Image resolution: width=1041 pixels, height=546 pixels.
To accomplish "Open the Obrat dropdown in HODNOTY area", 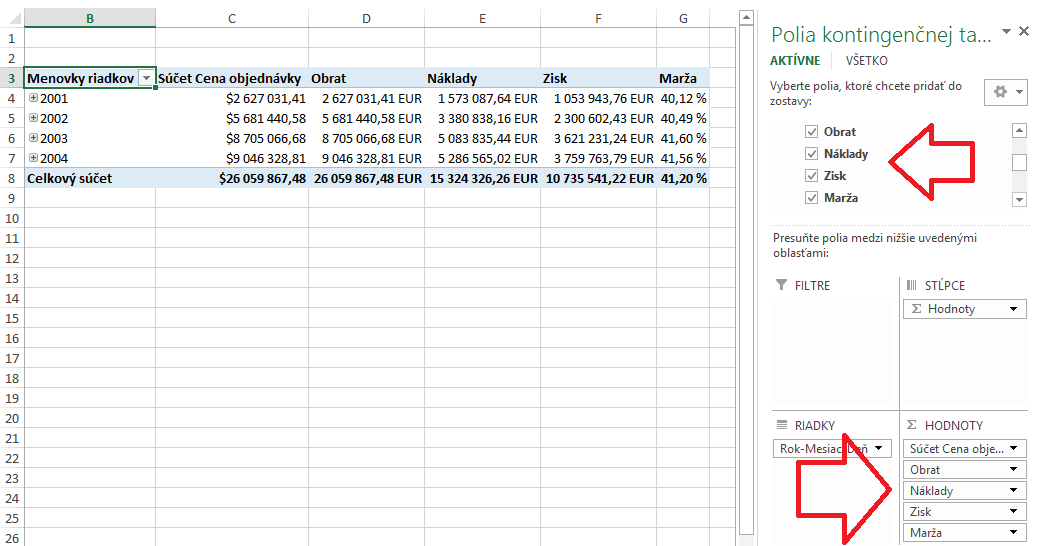I will pos(1013,470).
